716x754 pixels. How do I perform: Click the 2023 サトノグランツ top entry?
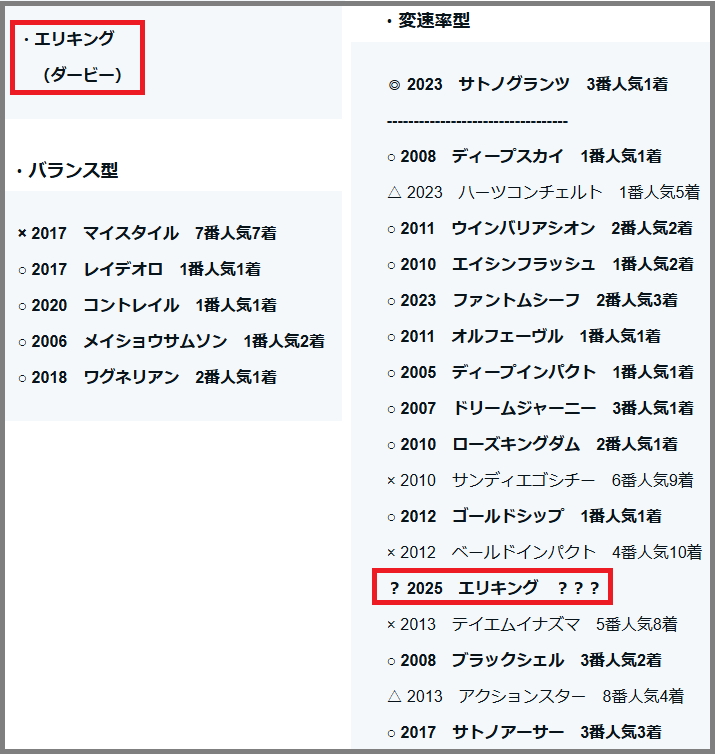click(x=527, y=85)
